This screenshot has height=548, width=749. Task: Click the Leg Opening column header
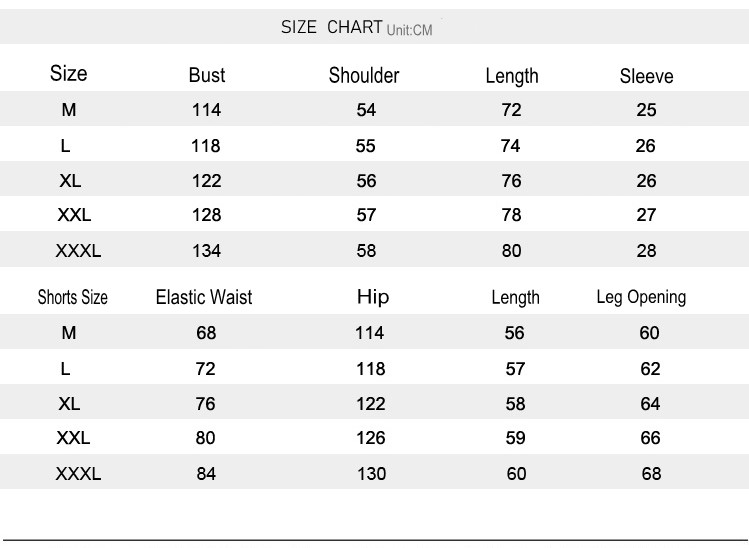(x=641, y=297)
